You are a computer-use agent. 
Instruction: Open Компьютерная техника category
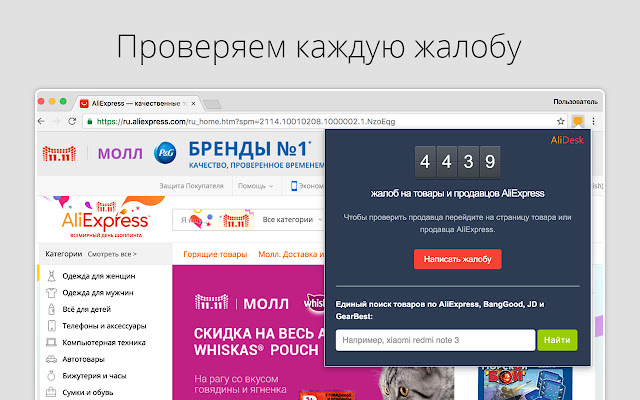[104, 342]
